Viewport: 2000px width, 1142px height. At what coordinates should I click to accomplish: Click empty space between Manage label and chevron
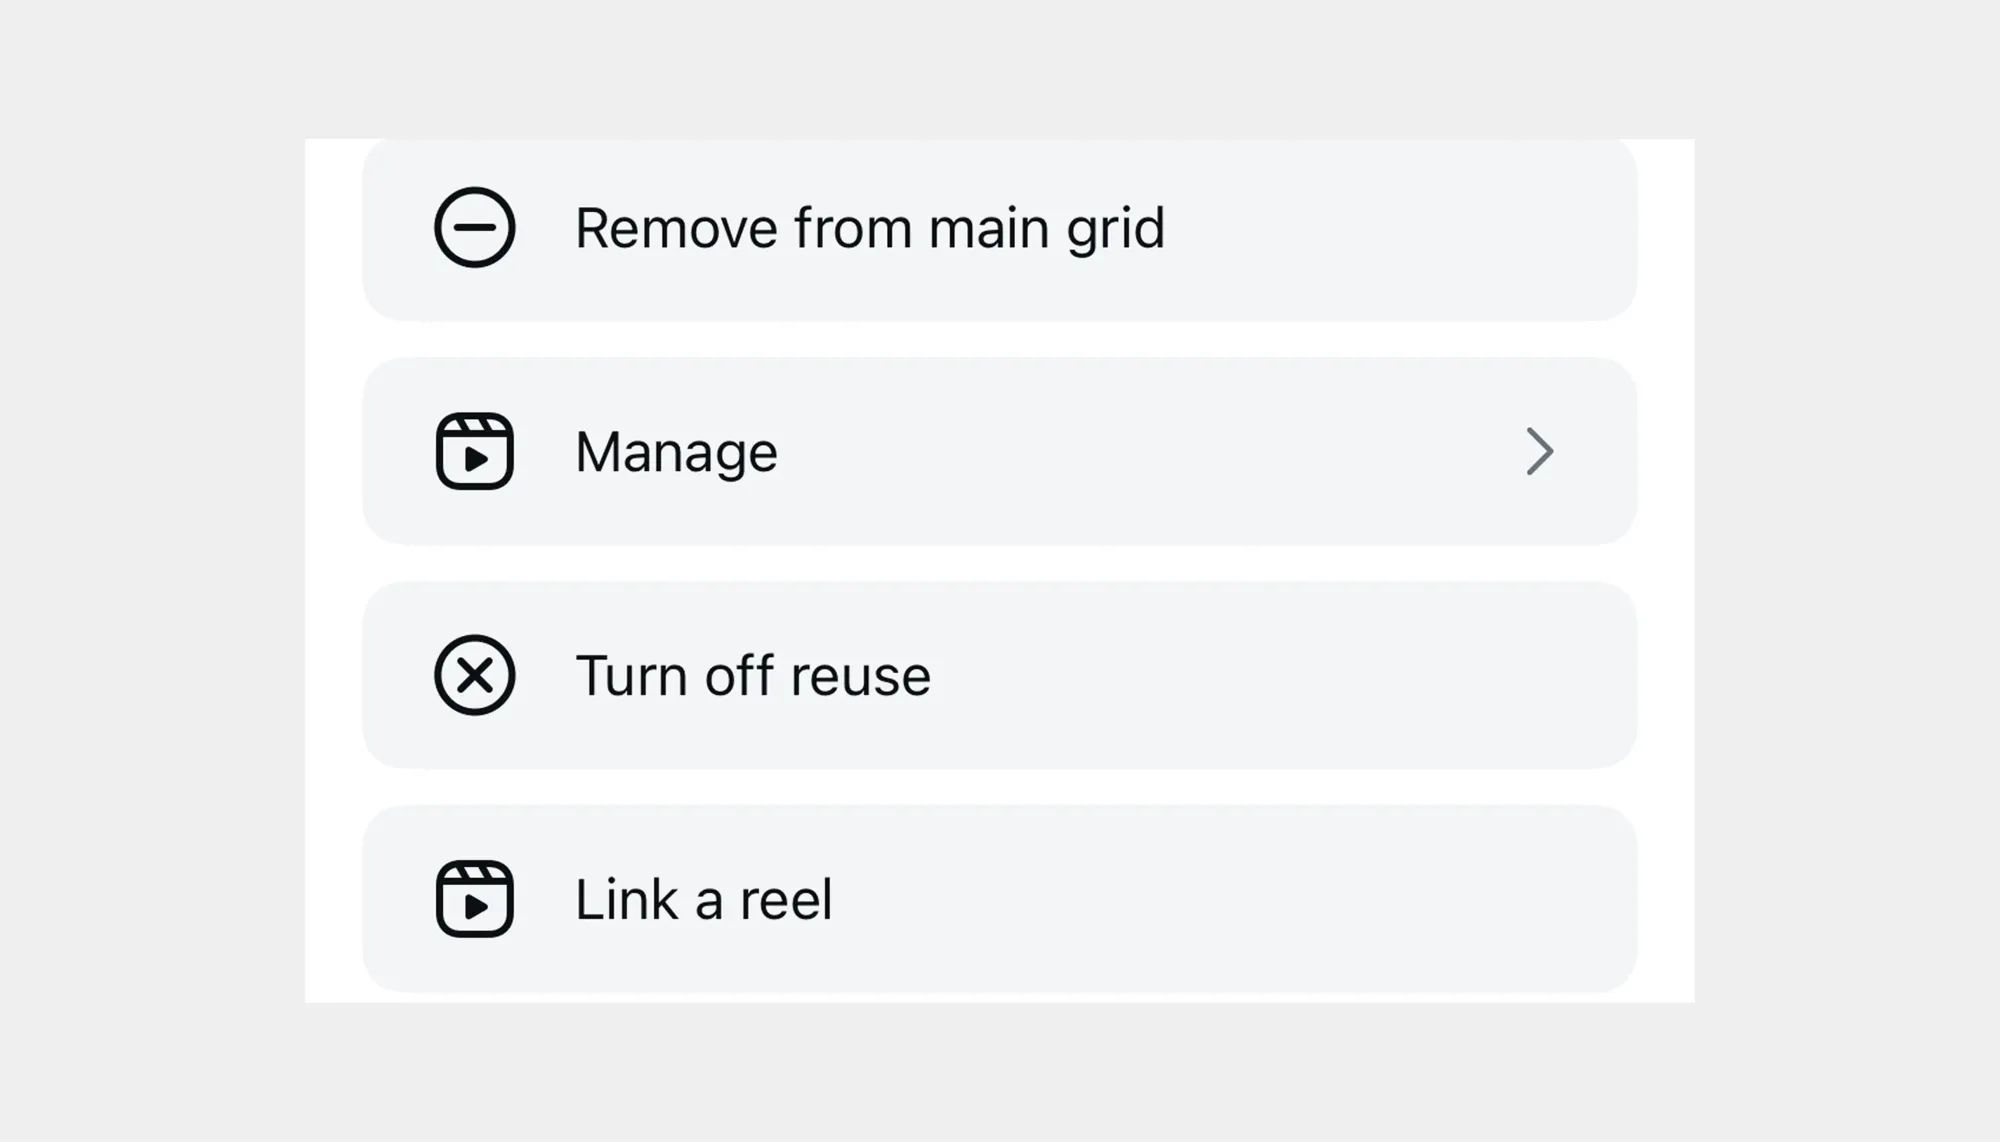tap(1150, 452)
